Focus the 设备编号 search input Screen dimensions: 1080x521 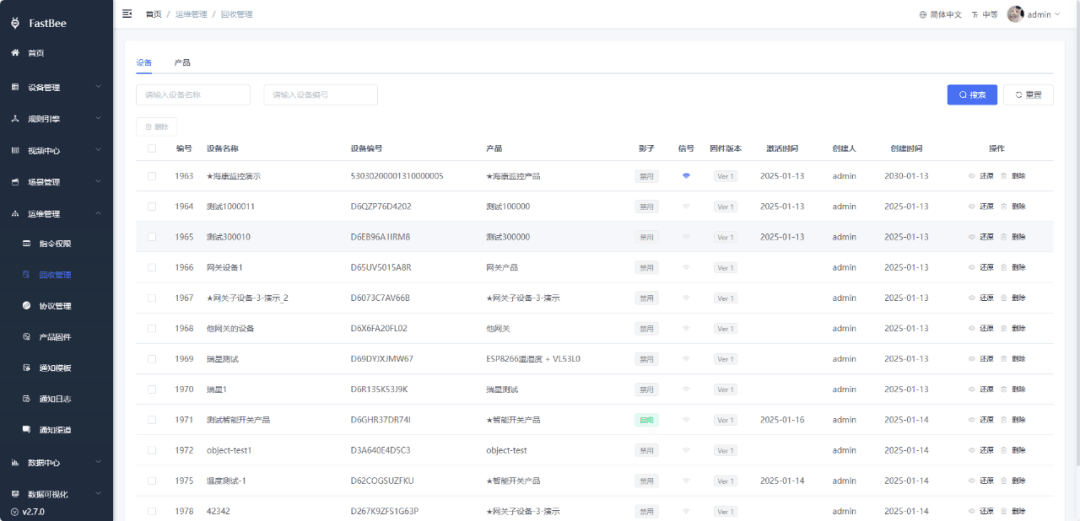pos(320,95)
